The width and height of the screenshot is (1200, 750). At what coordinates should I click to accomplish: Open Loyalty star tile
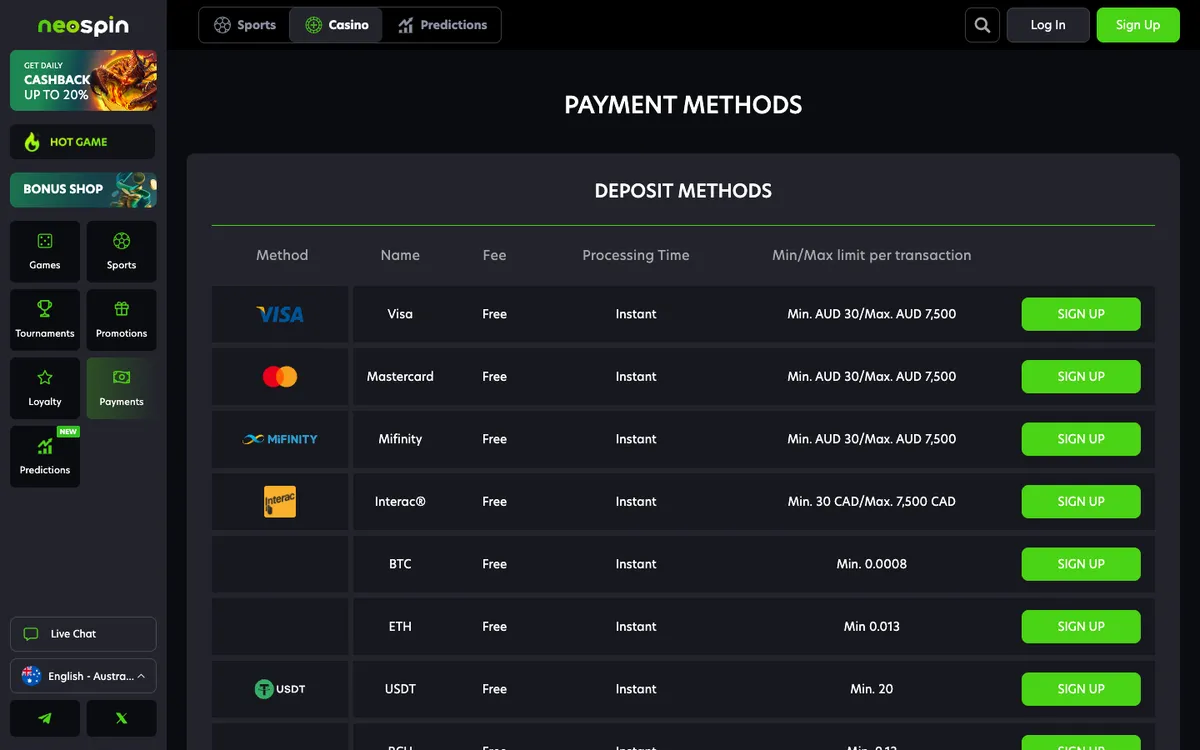tap(45, 388)
